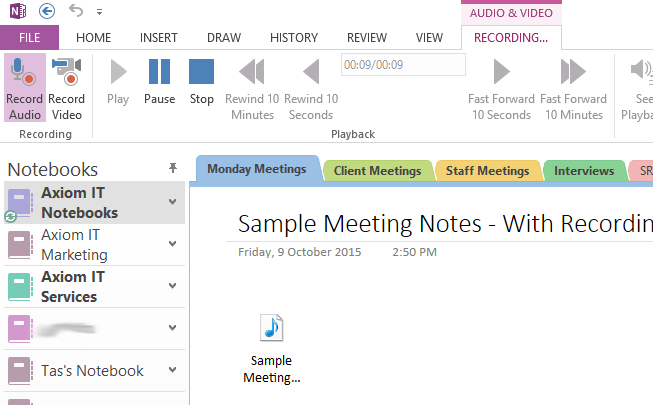The height and width of the screenshot is (405, 653).
Task: Switch to the INSERT ribbon tab
Action: pos(159,38)
